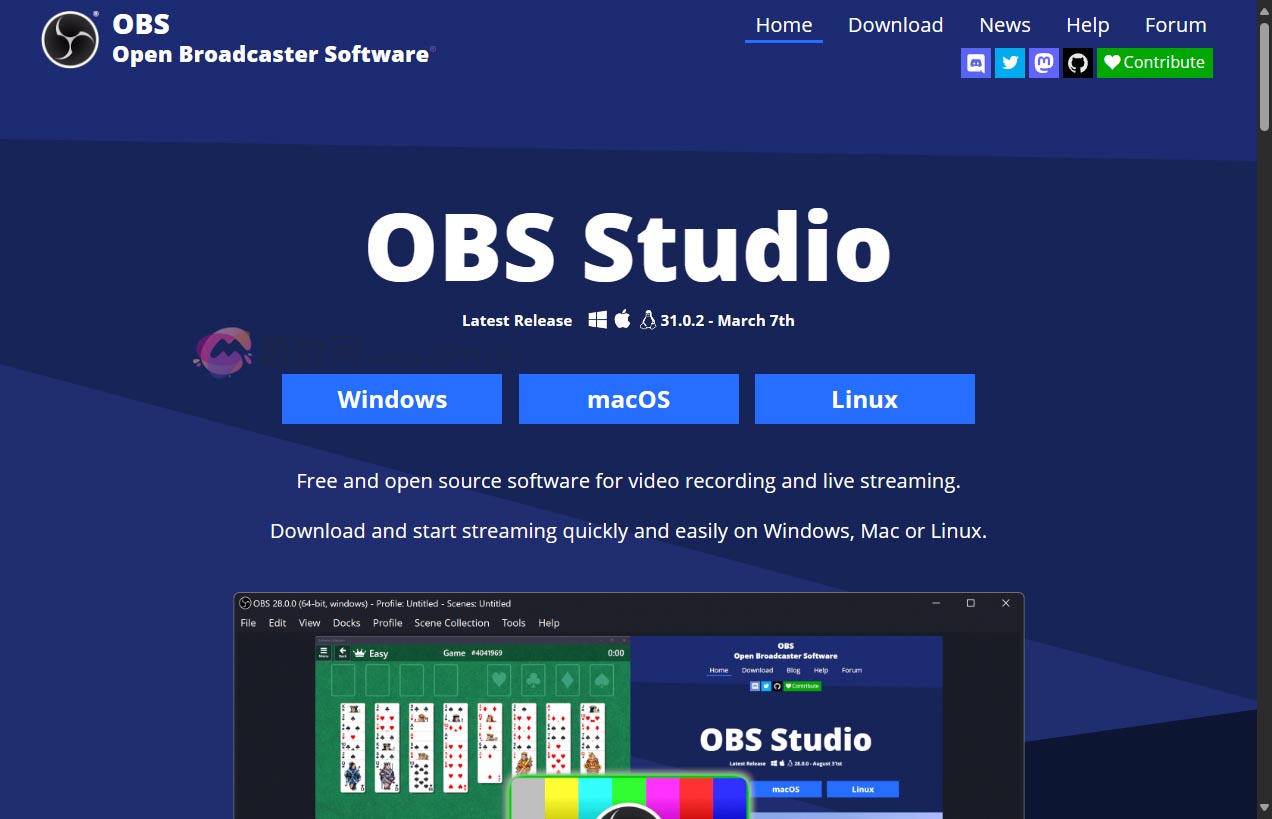1272x819 pixels.
Task: Open the OBS Mastodon profile
Action: point(1043,62)
